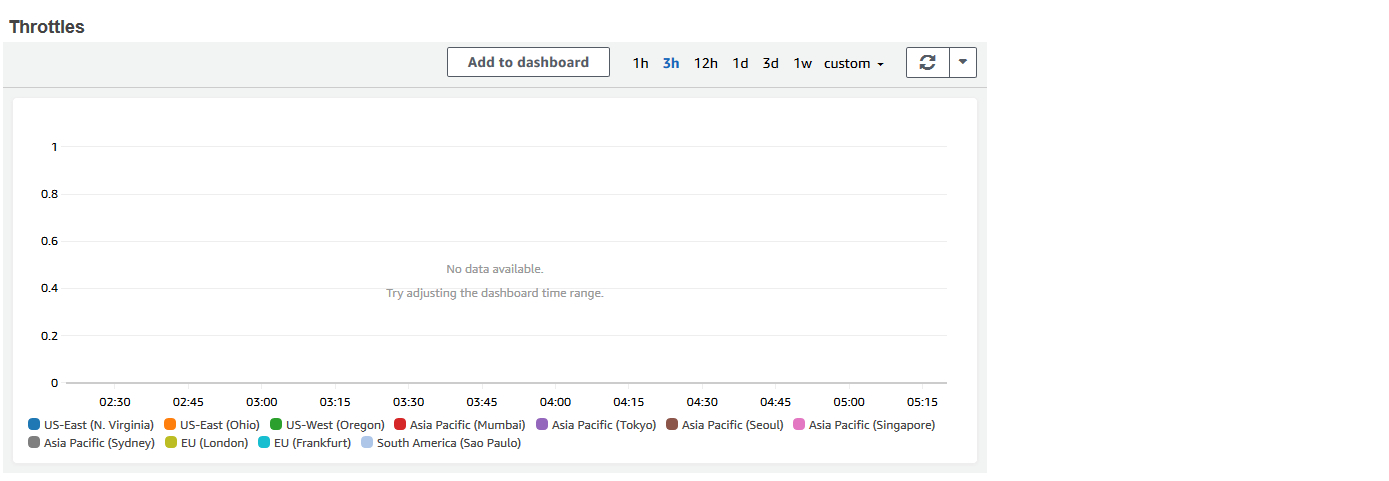The width and height of the screenshot is (1389, 481).
Task: Toggle US-East (Ohio) orange legend swatch
Action: point(170,425)
